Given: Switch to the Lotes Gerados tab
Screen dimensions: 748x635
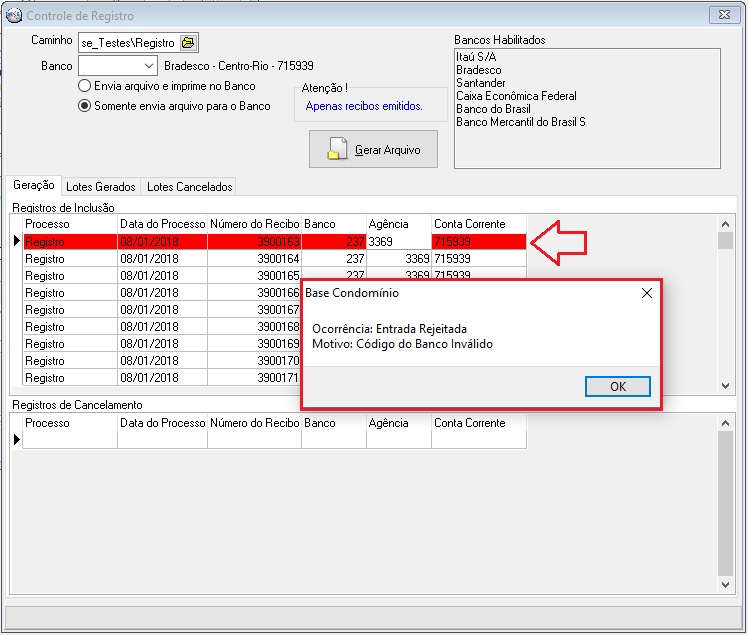Looking at the screenshot, I should 101,187.
